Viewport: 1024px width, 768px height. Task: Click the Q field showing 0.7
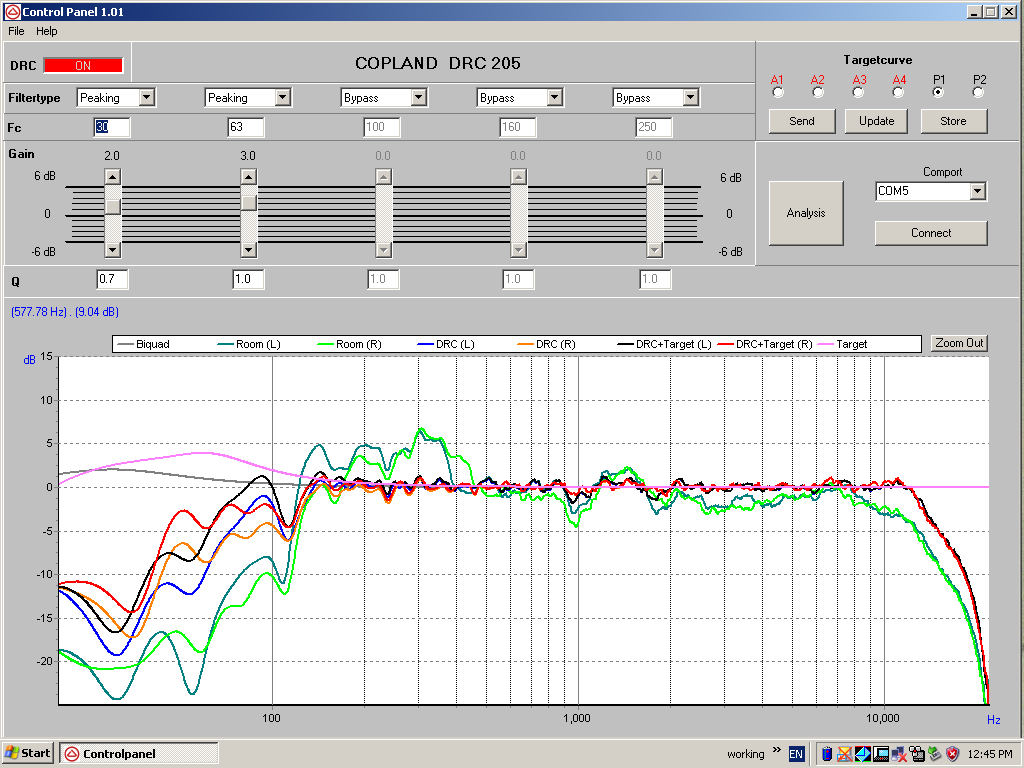[112, 279]
